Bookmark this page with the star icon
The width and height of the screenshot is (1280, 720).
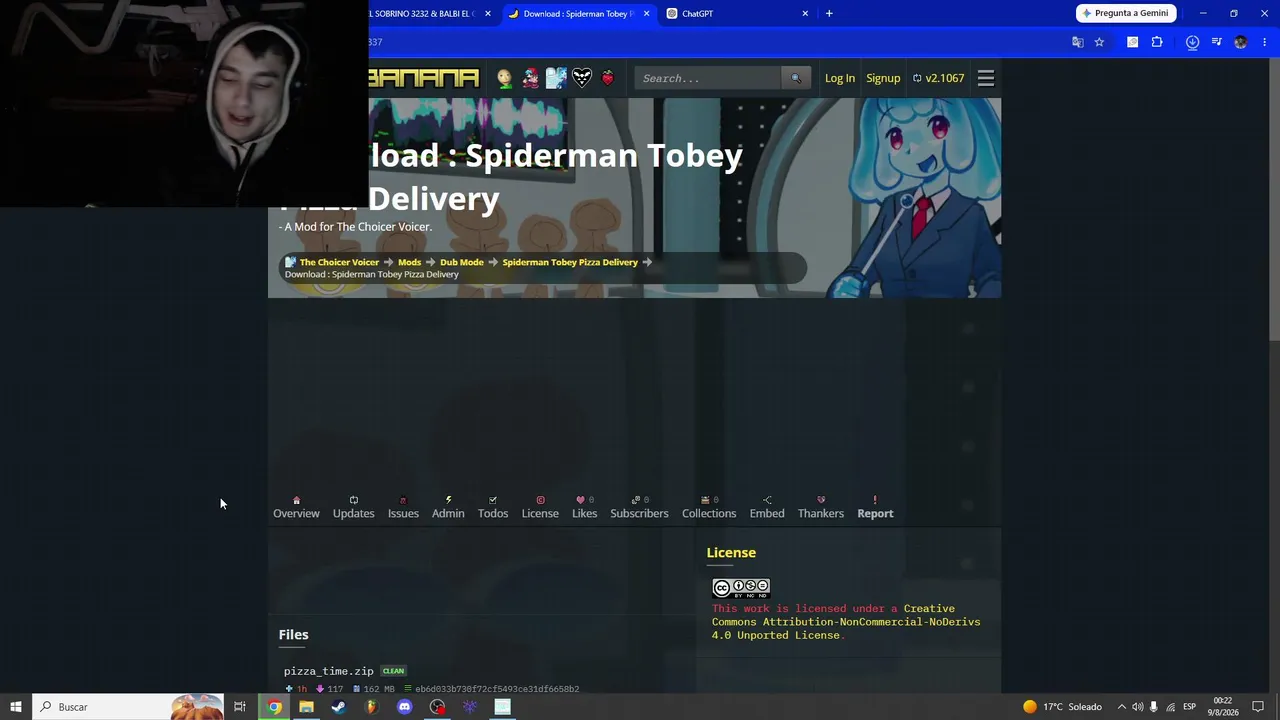click(1099, 42)
